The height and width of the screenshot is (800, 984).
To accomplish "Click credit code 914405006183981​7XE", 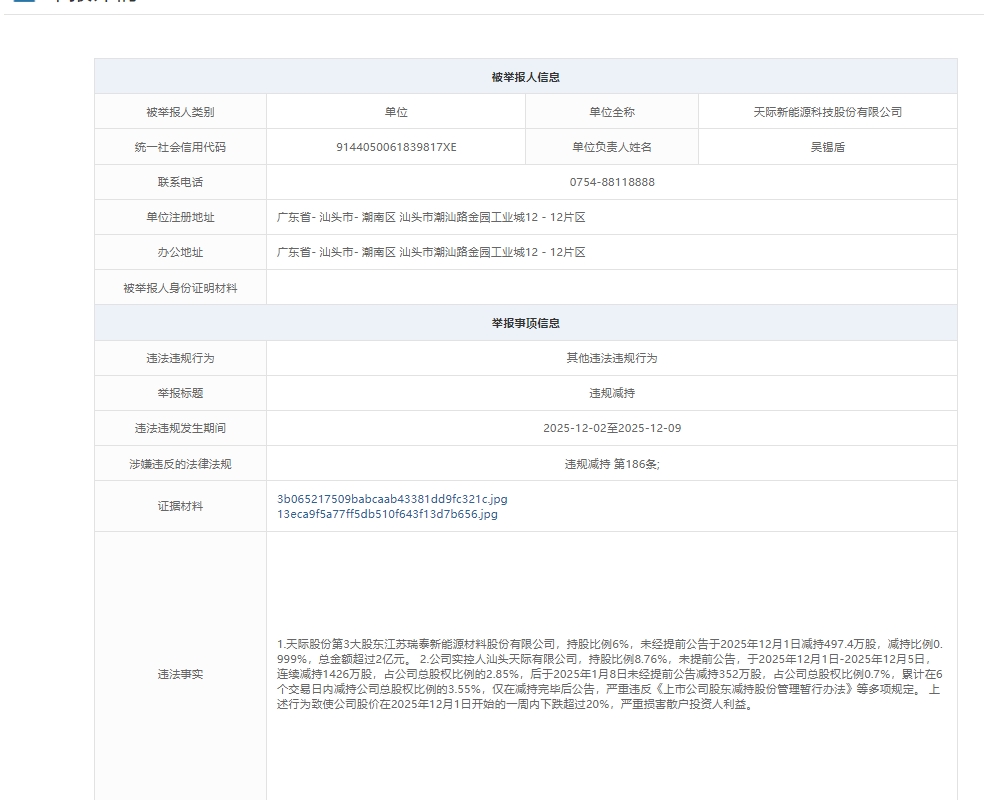I will click(x=396, y=147).
